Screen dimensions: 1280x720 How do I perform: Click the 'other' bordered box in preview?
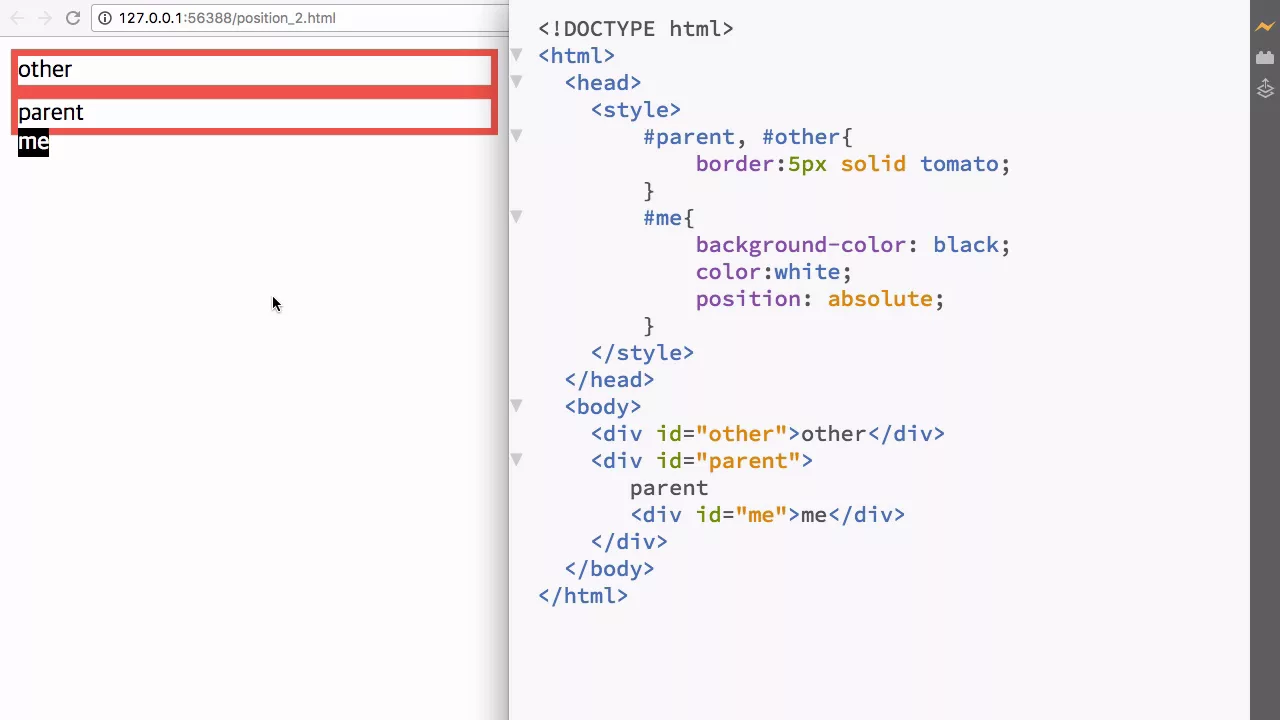(254, 69)
